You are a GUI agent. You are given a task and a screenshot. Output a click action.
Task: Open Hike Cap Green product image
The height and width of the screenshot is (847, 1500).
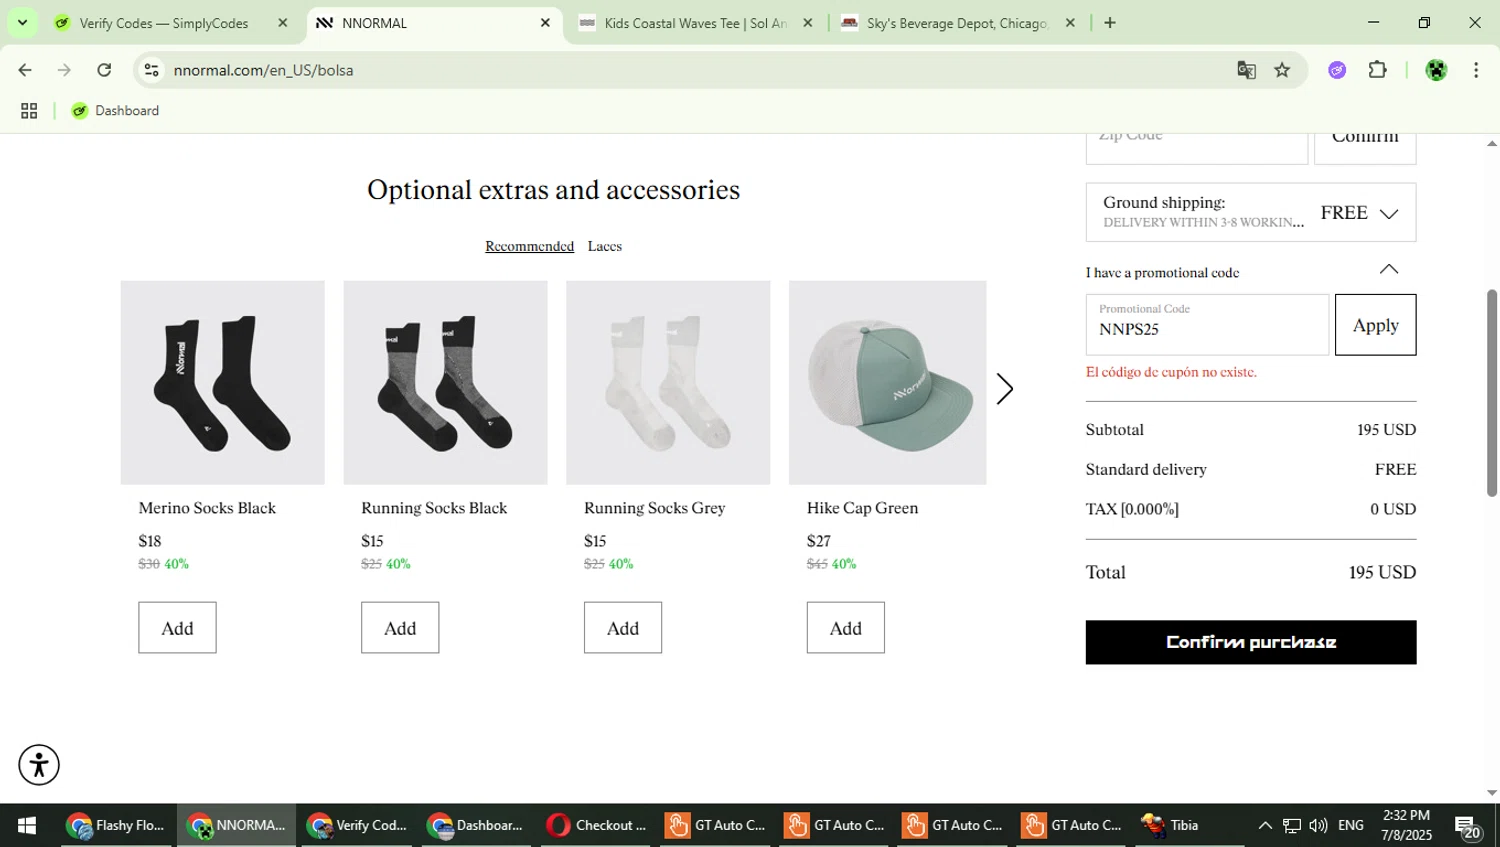887,383
